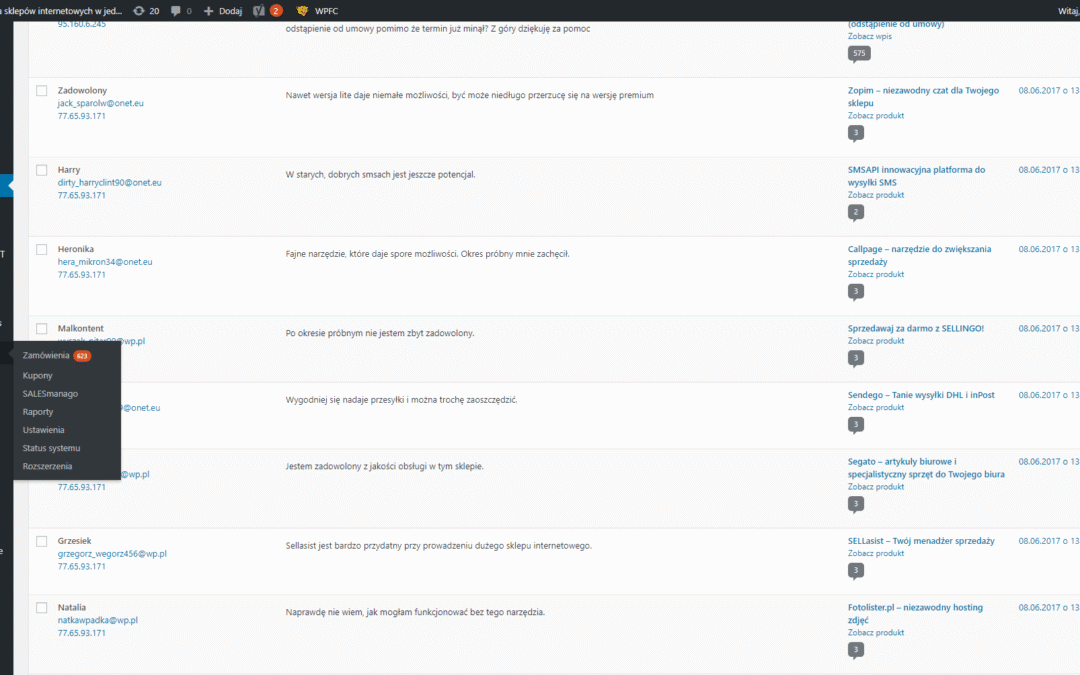Open the SELLasist – Twój menadżer sprzedaży link
1080x675 pixels.
921,541
